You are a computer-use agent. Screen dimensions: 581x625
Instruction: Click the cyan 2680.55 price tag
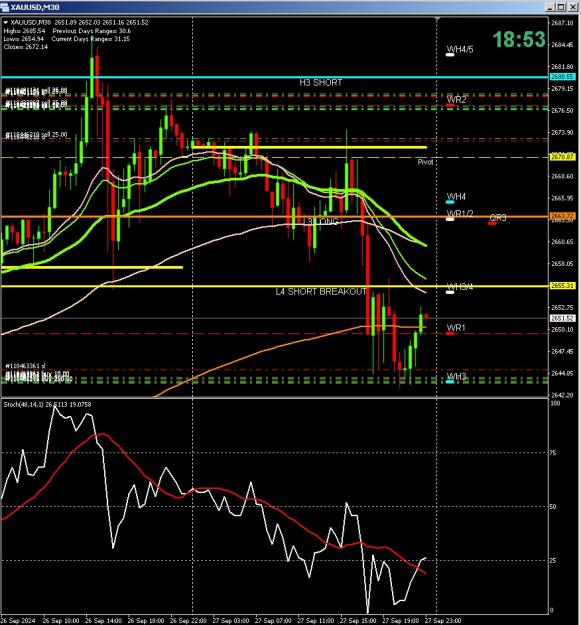[x=562, y=77]
